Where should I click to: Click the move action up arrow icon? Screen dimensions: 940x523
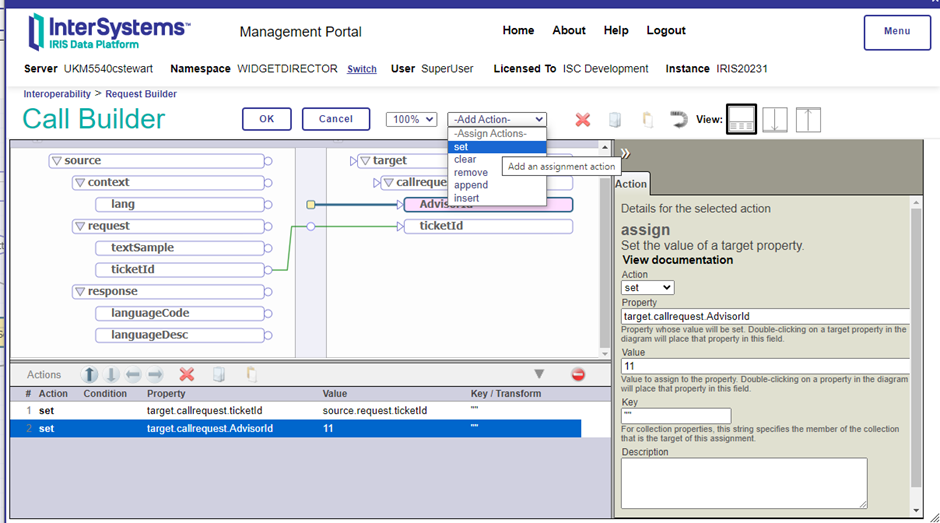coord(90,375)
